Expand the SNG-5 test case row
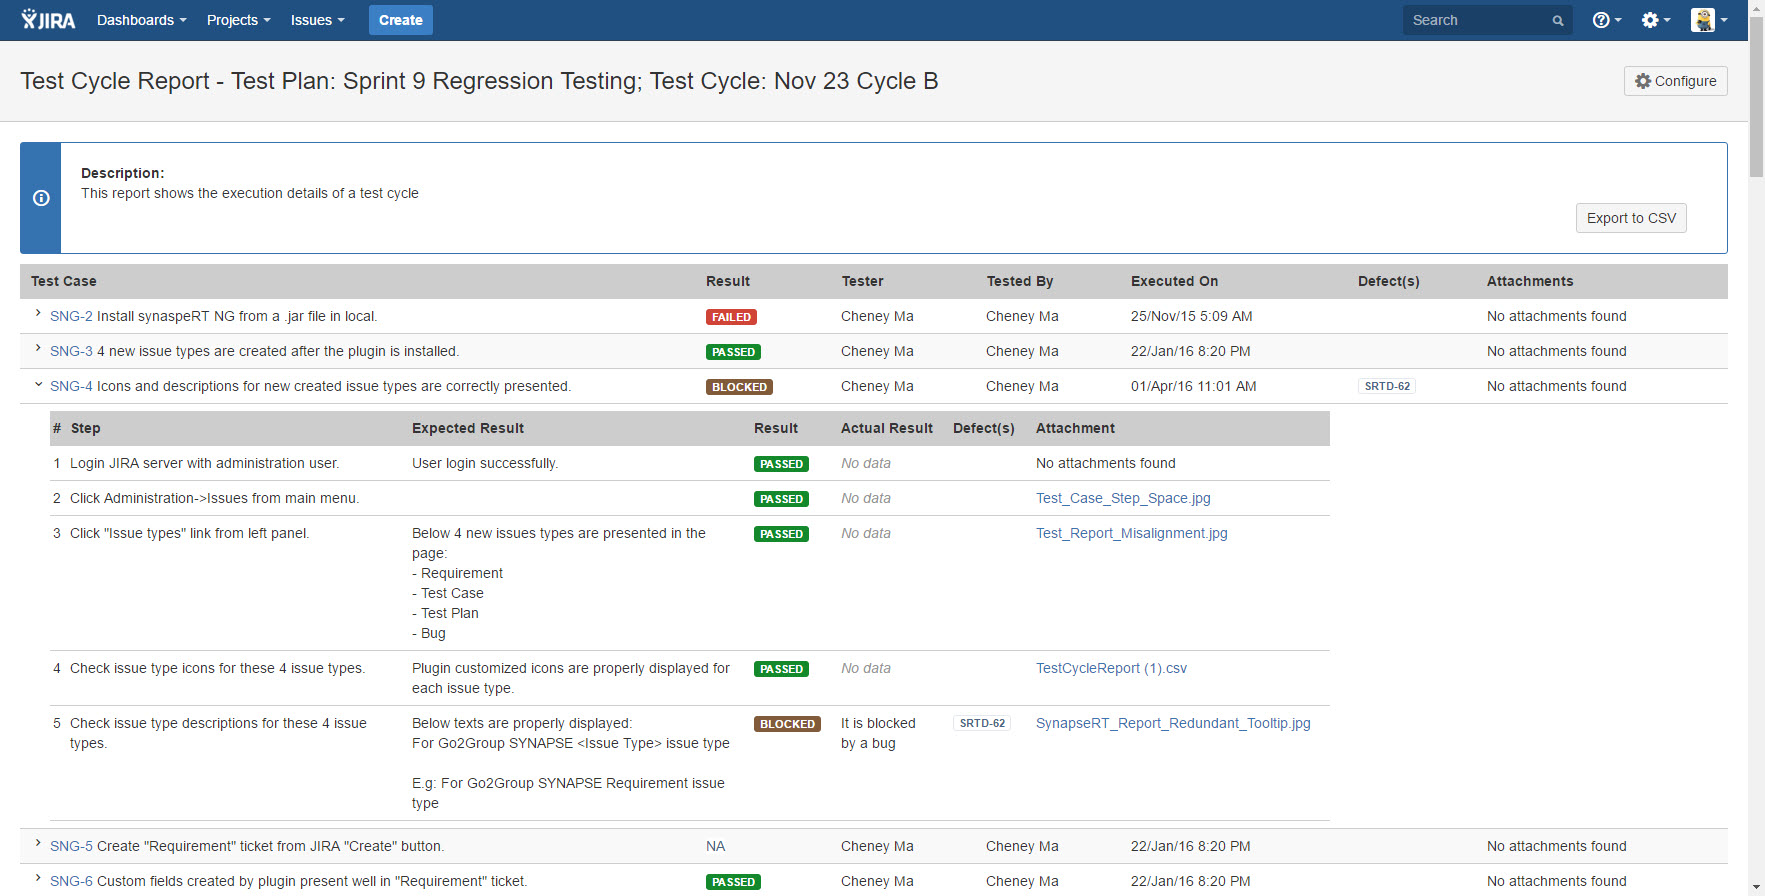The height and width of the screenshot is (896, 1765). 38,844
